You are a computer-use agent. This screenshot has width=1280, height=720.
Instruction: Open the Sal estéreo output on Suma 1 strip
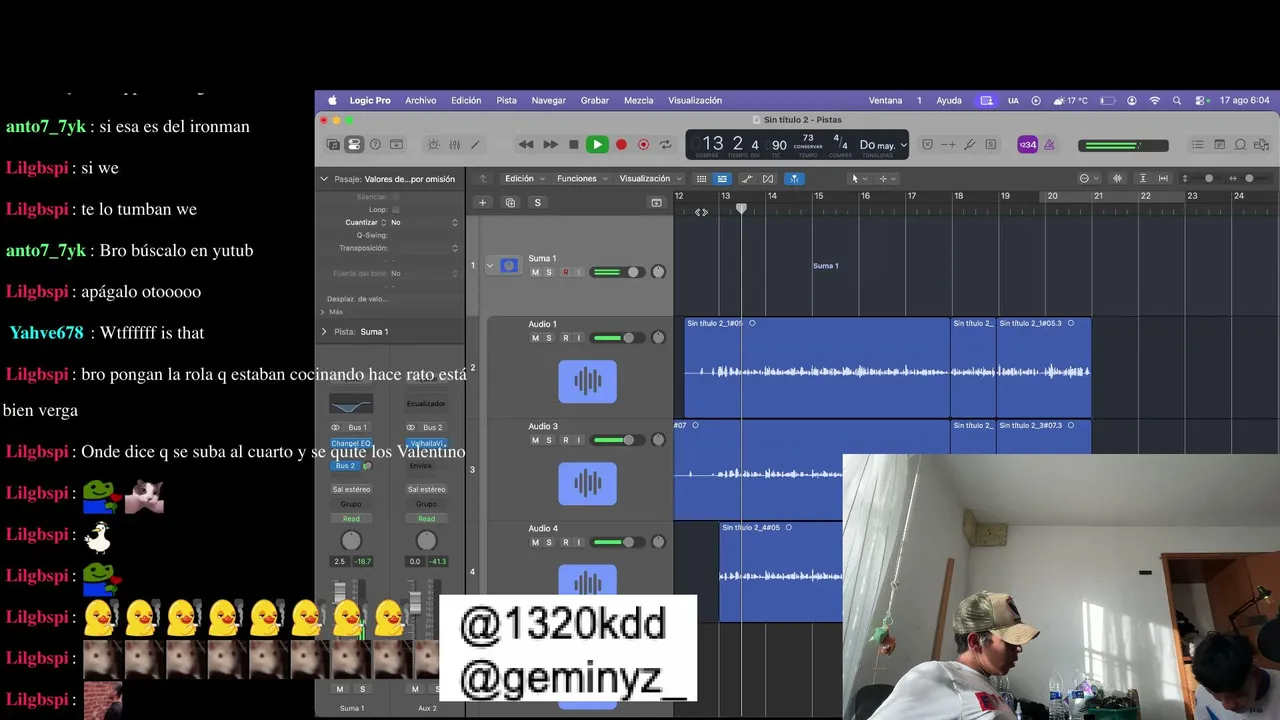(351, 489)
